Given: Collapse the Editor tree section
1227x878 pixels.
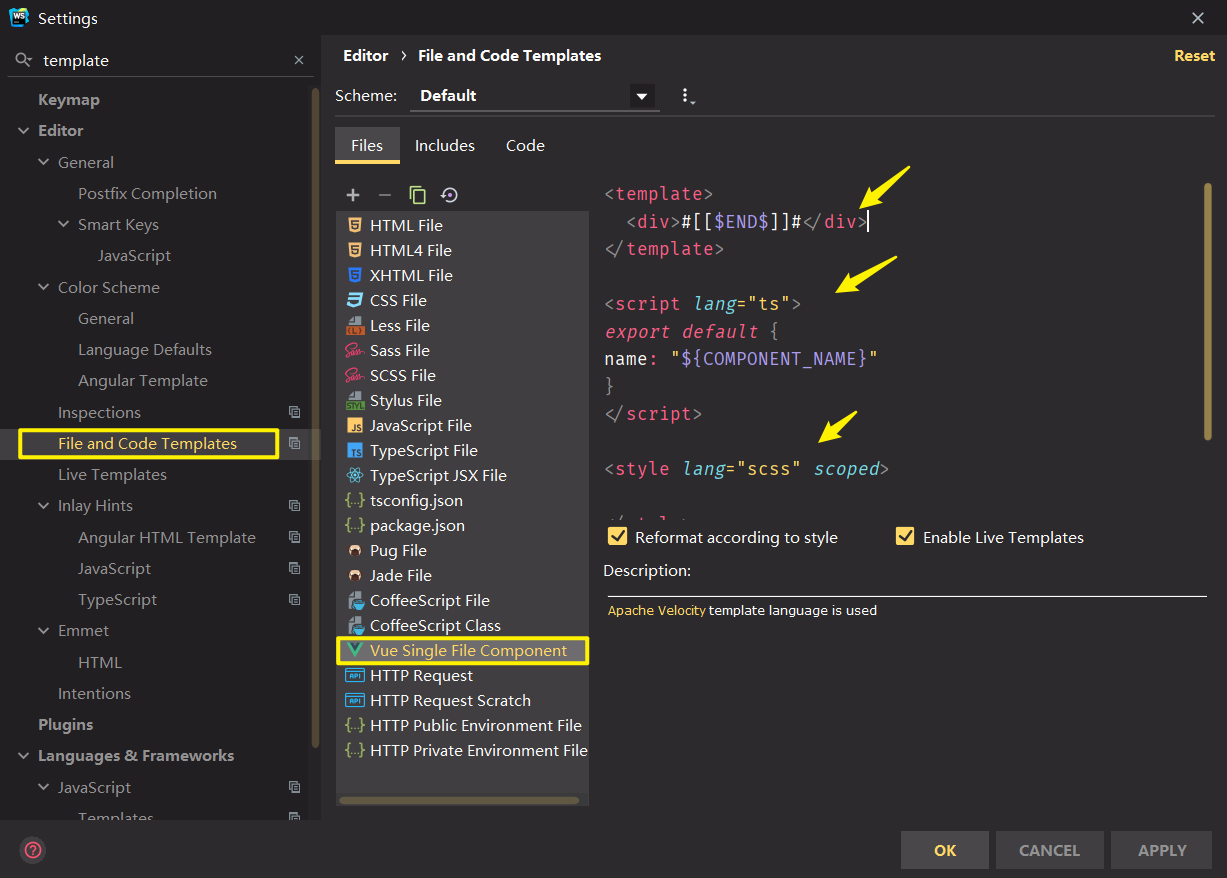Looking at the screenshot, I should pos(24,131).
